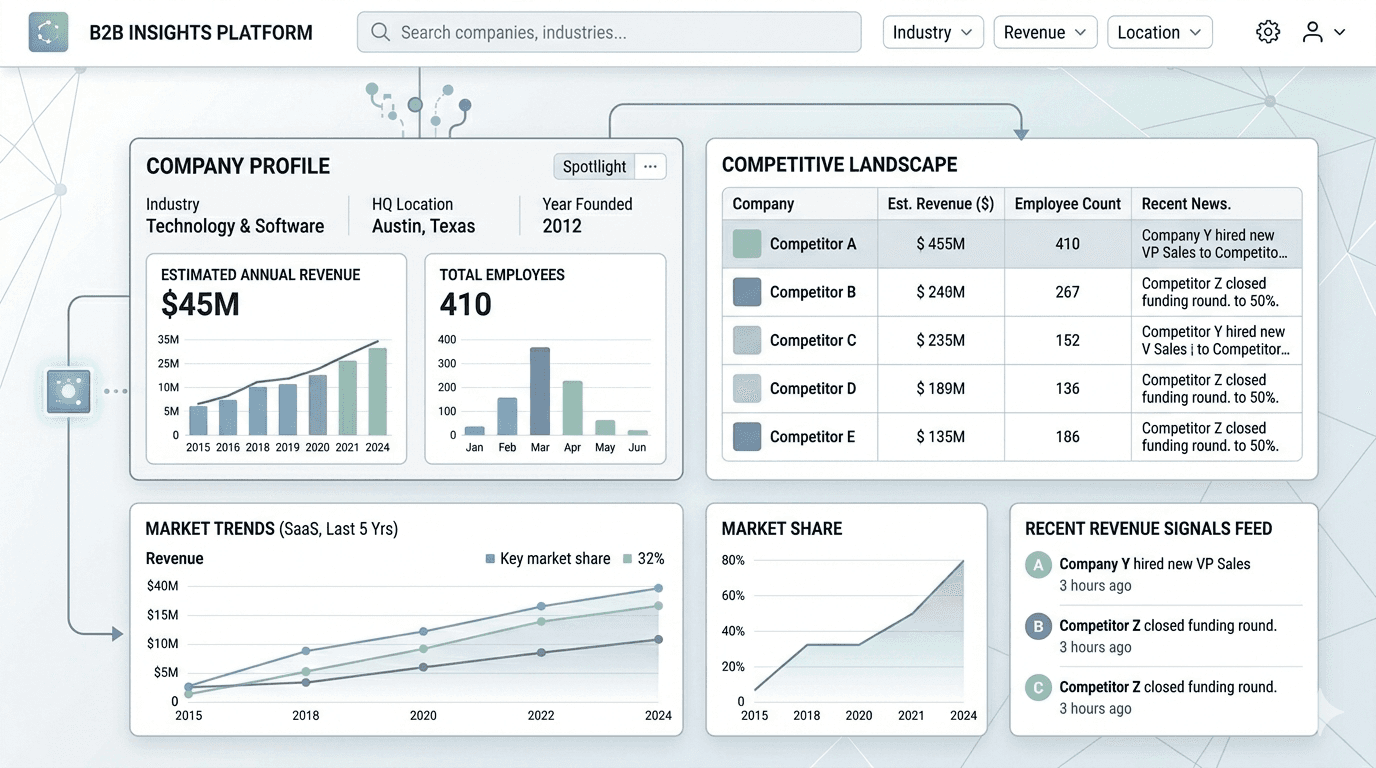Open the Industry filter dropdown
The height and width of the screenshot is (768, 1376).
tap(933, 32)
